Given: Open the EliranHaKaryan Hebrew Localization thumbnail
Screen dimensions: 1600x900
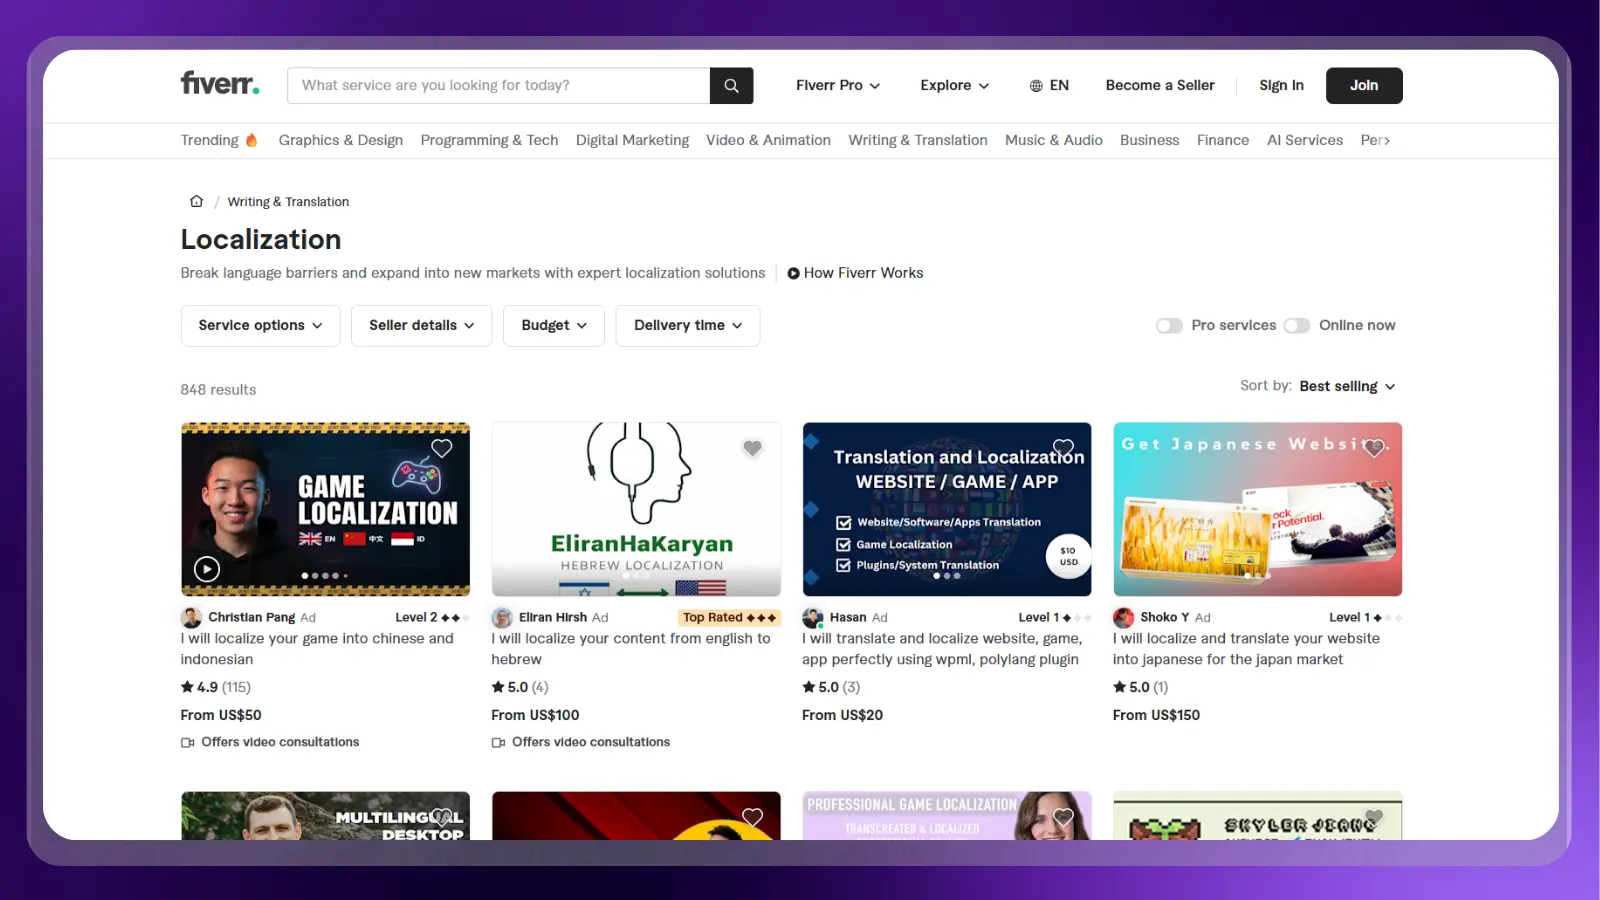Looking at the screenshot, I should 636,509.
